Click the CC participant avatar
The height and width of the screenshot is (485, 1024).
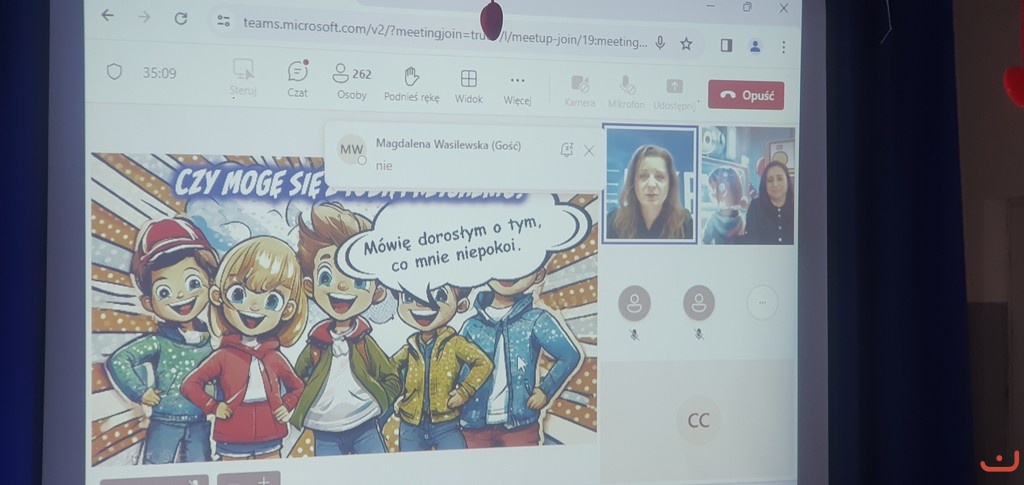pos(698,420)
